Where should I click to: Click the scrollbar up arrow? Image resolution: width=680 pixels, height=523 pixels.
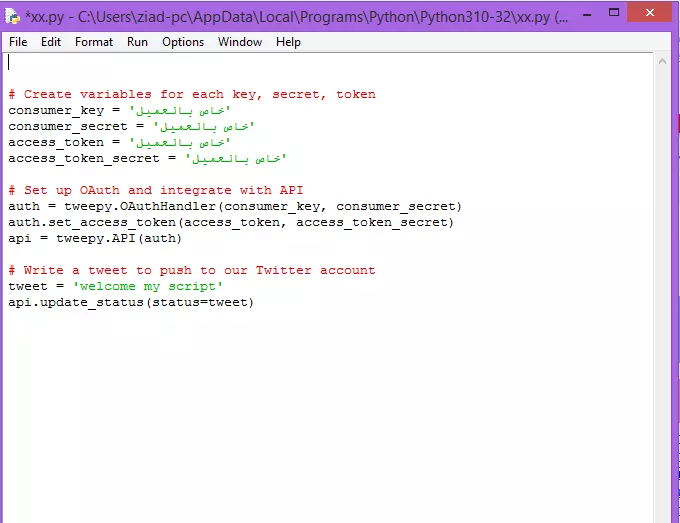(662, 62)
